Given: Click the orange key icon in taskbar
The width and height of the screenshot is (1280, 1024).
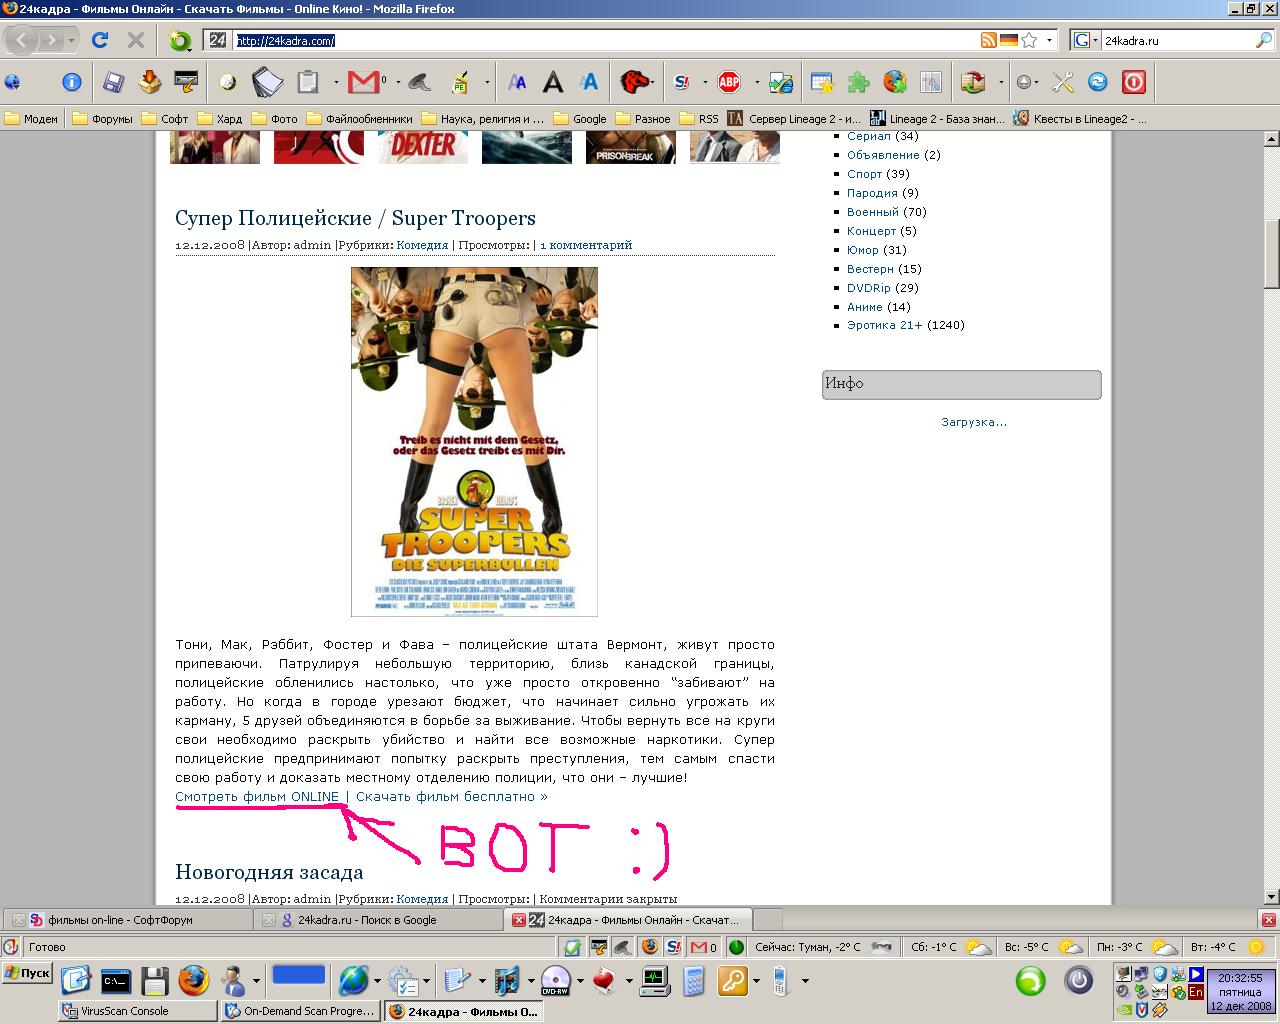Looking at the screenshot, I should pos(732,981).
